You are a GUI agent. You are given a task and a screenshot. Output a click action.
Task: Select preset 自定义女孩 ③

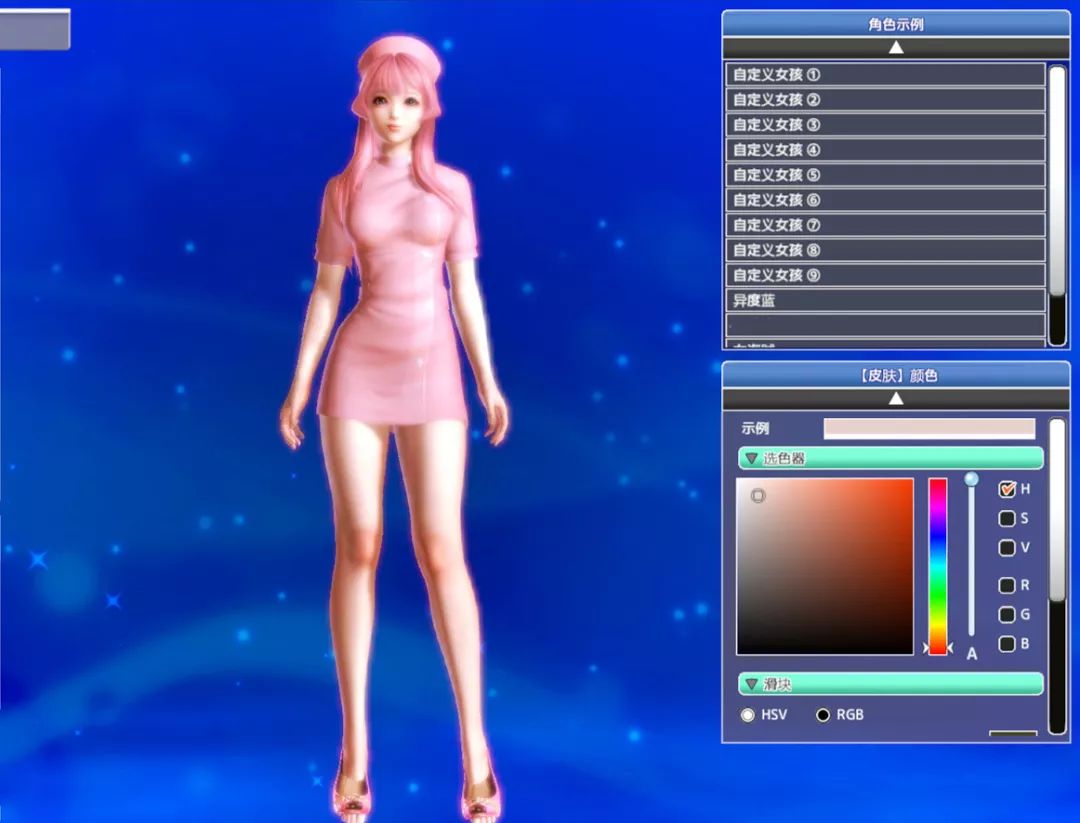(x=885, y=125)
